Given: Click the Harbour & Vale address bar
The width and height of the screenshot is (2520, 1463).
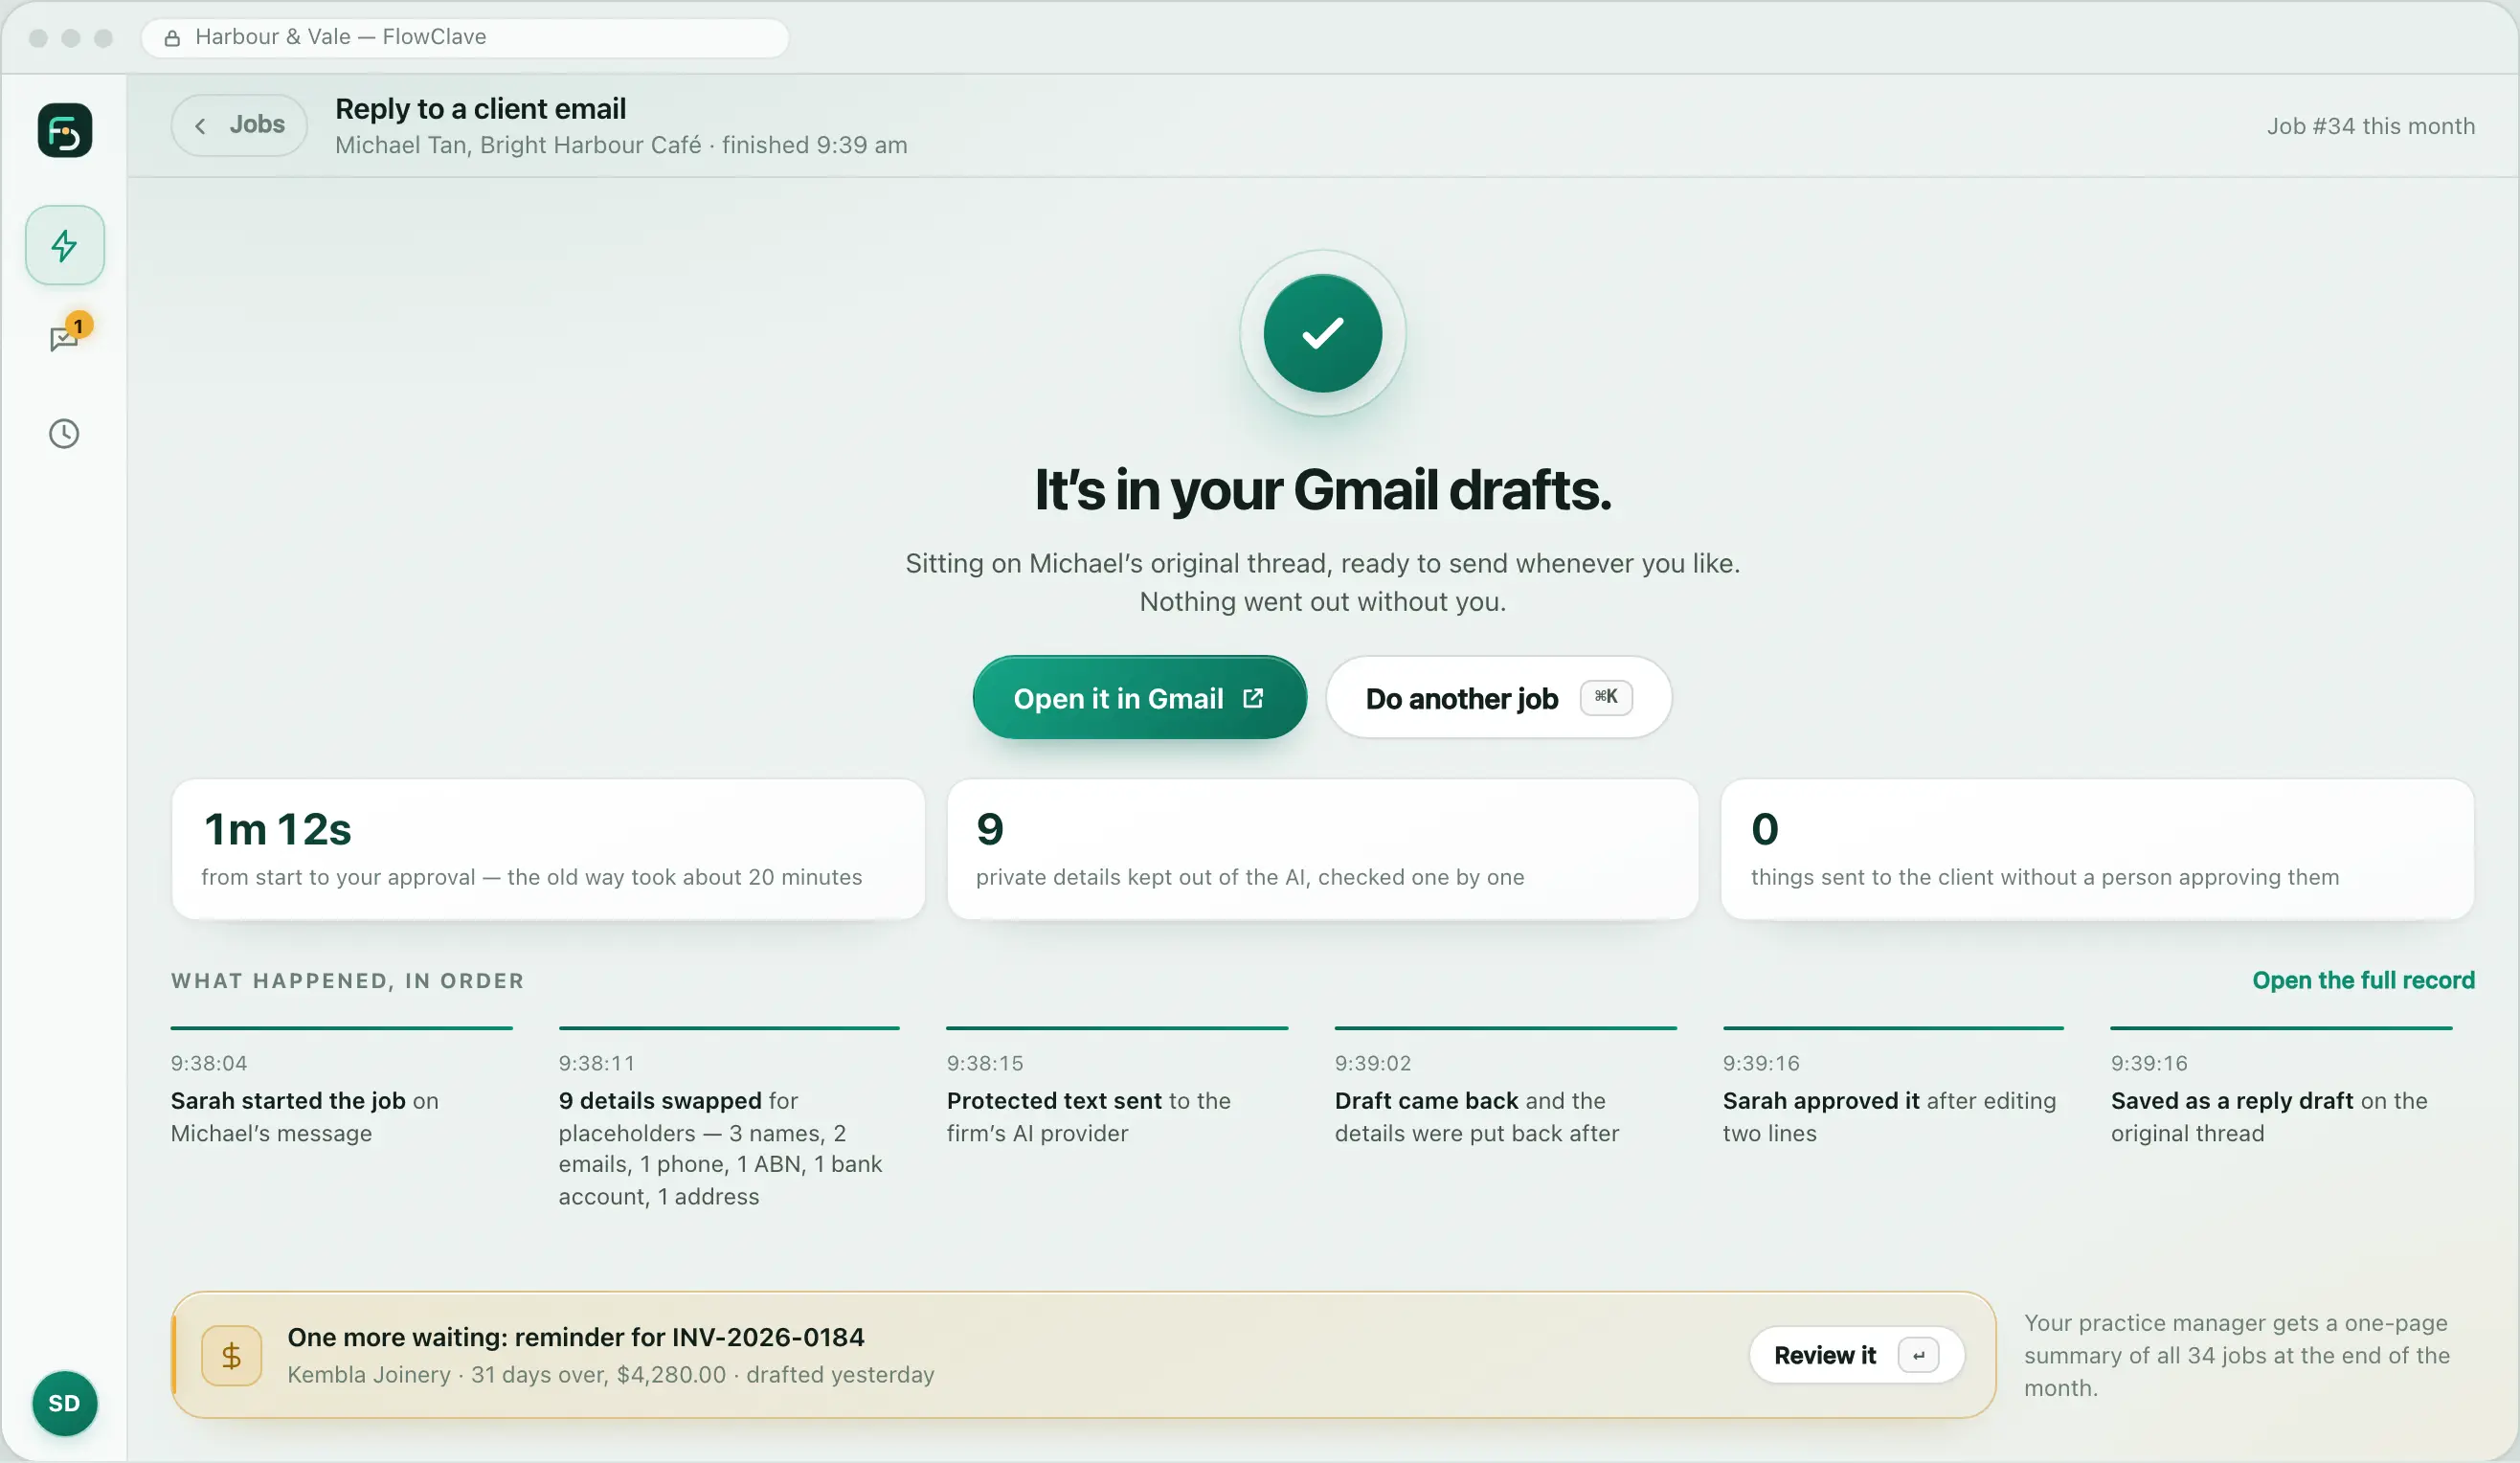Looking at the screenshot, I should point(465,38).
